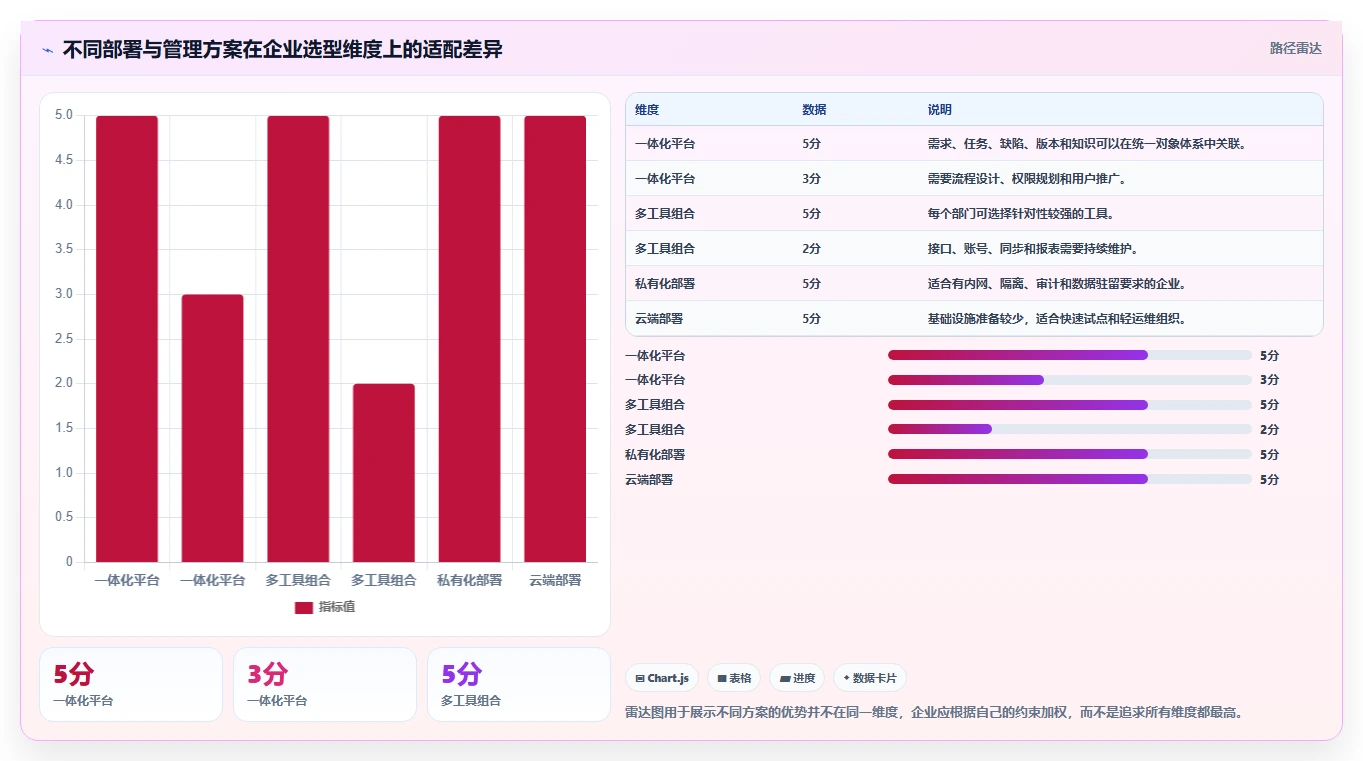The height and width of the screenshot is (761, 1363).
Task: Select the description 适合有内网、隔离、审计和数据驻留要求的企业。
Action: [1057, 284]
